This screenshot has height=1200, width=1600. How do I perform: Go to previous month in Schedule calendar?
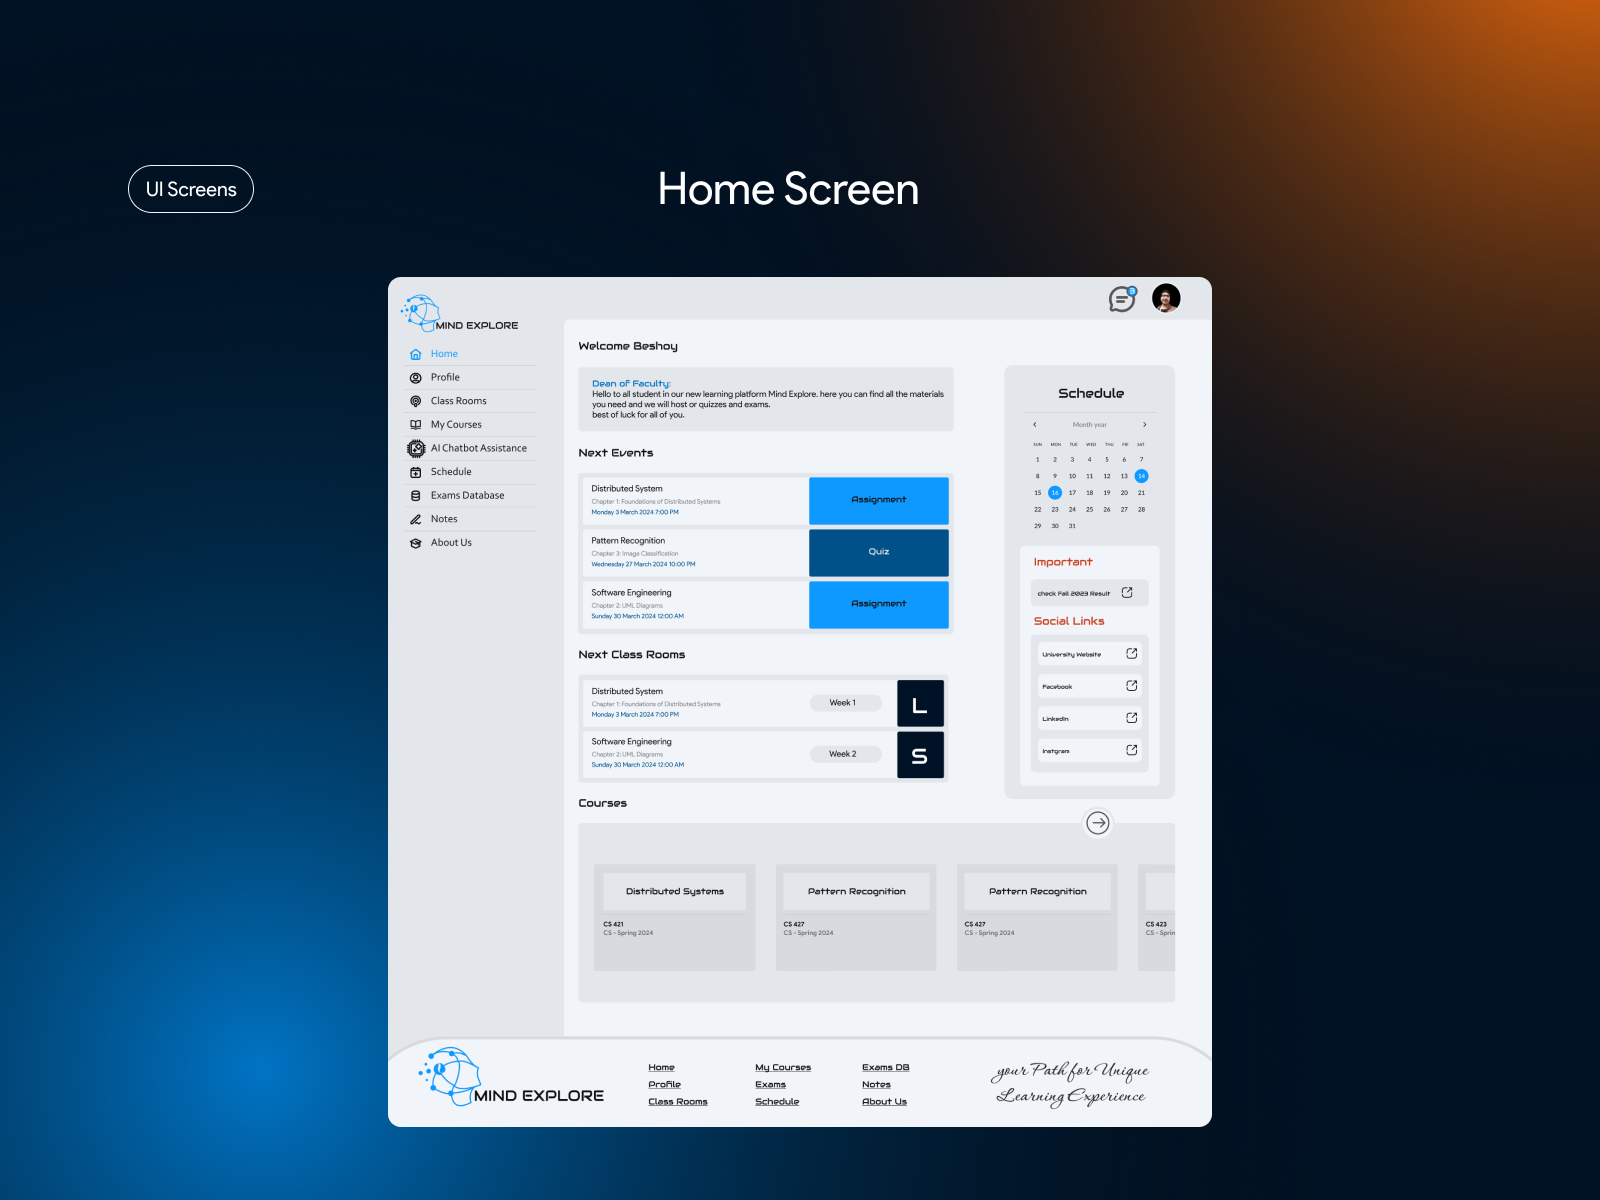1035,425
